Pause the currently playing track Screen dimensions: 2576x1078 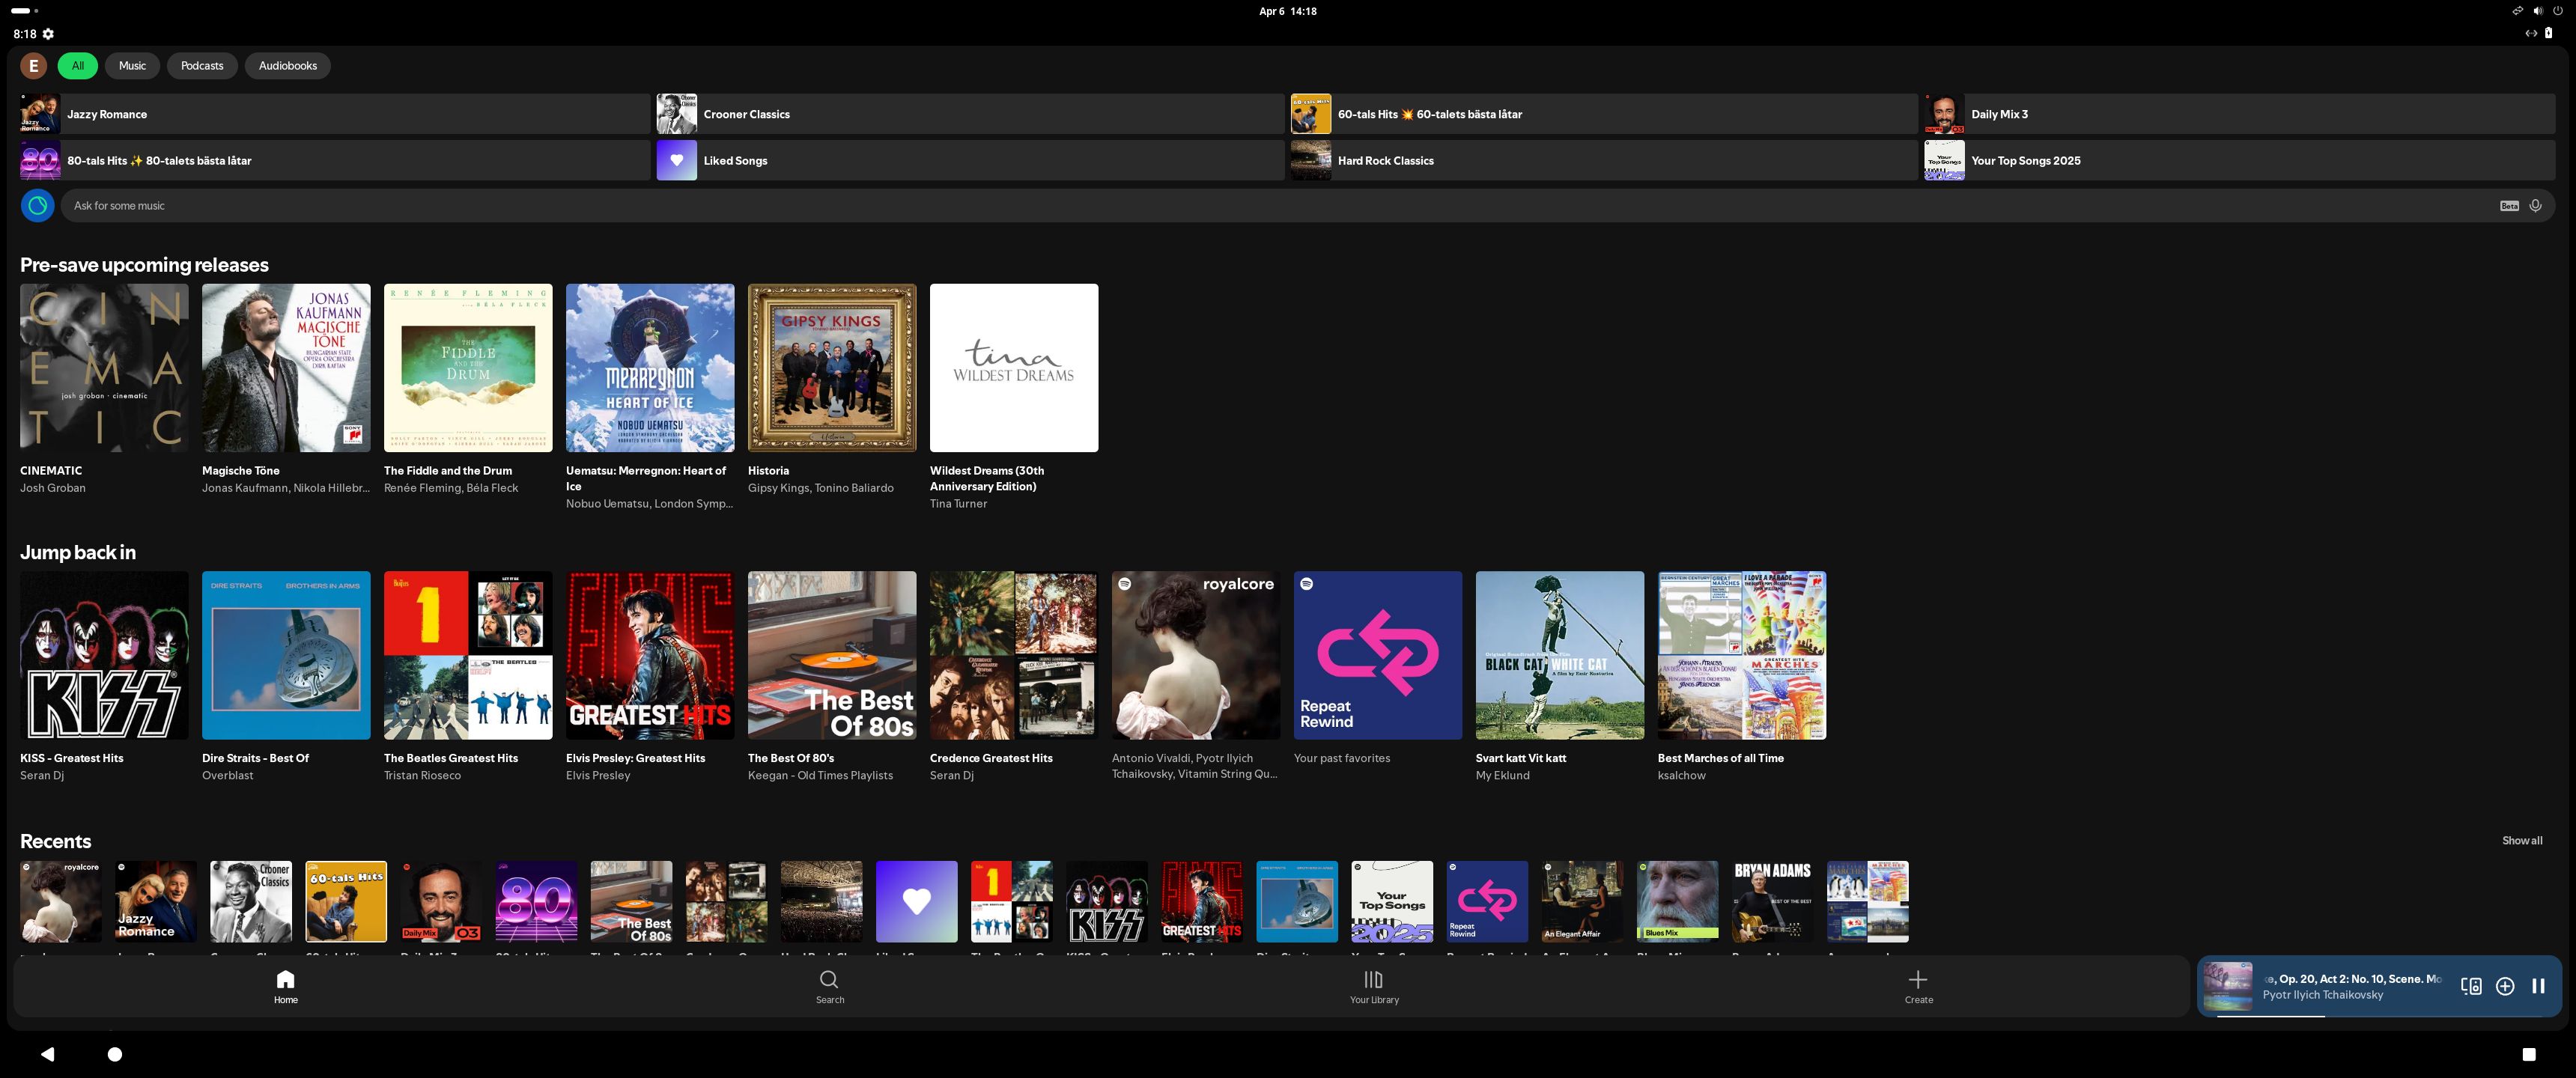2538,986
